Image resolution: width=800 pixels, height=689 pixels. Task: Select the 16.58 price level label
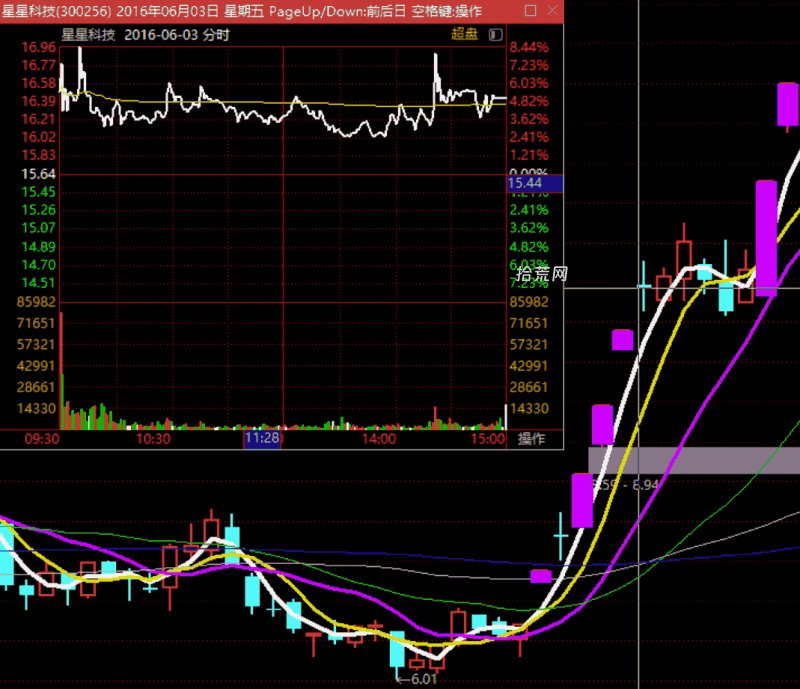pyautogui.click(x=38, y=83)
